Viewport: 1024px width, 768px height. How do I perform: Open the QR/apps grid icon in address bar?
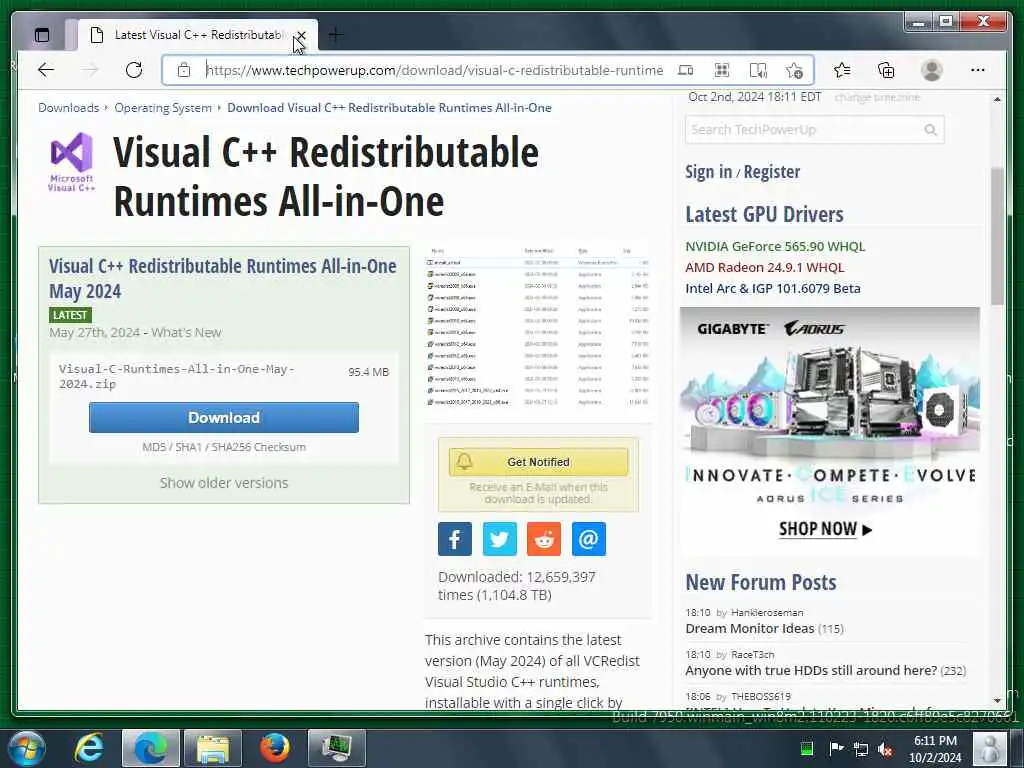(722, 70)
